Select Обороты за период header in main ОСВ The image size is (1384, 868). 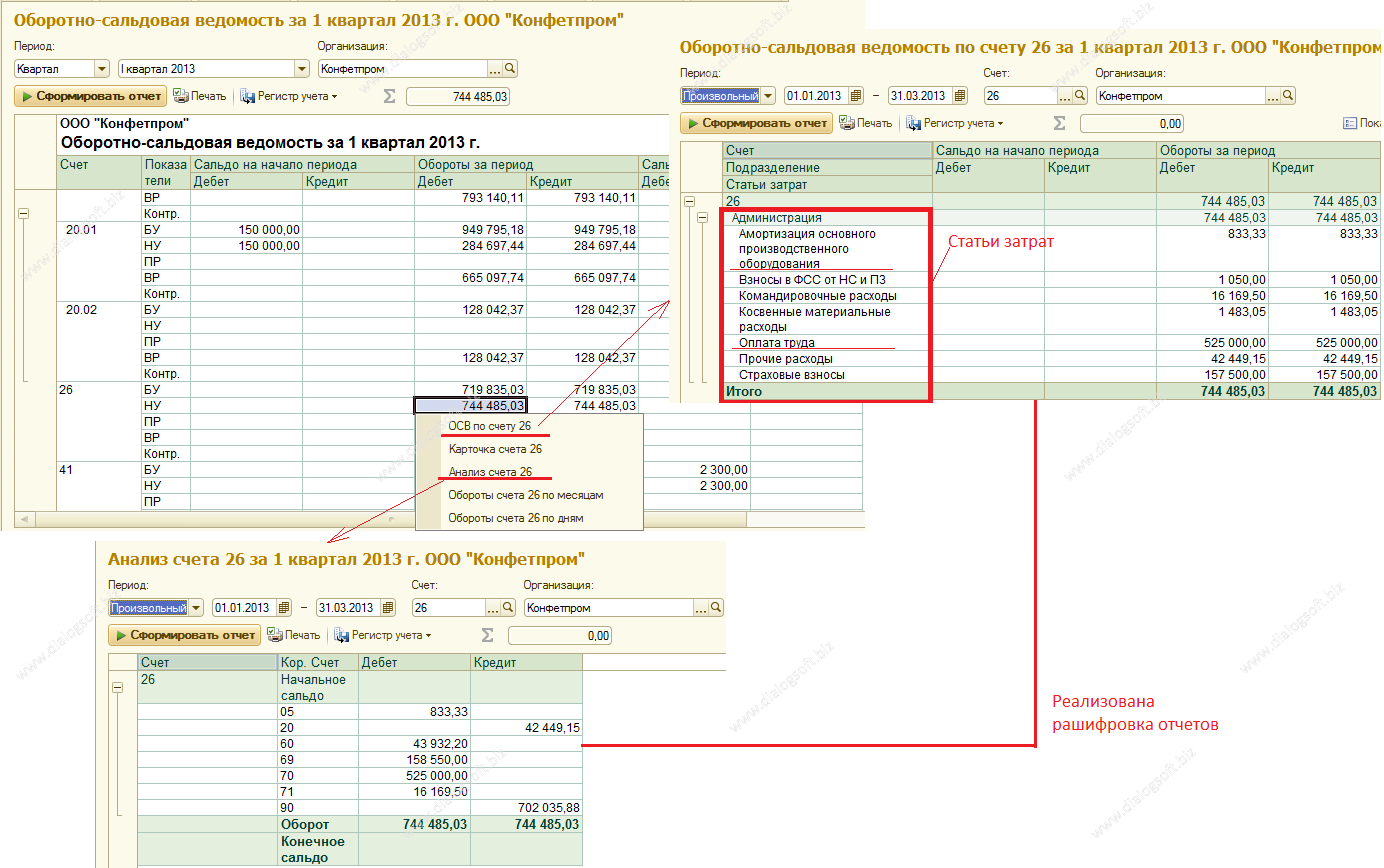pos(526,164)
